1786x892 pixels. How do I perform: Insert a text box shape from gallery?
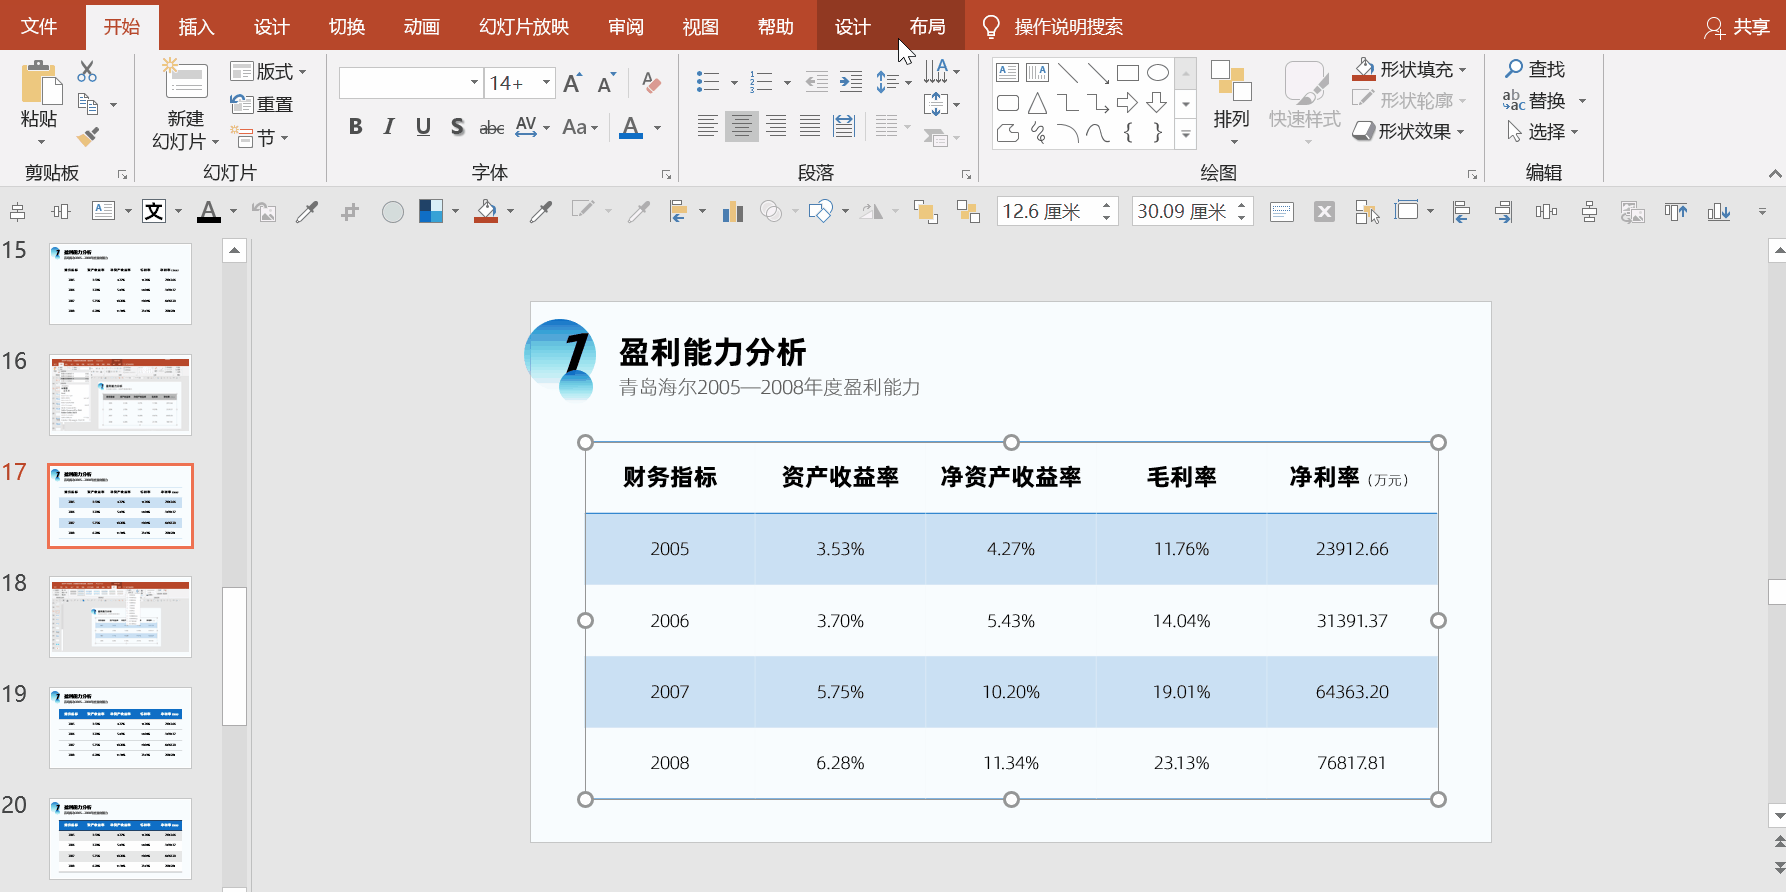(1008, 72)
